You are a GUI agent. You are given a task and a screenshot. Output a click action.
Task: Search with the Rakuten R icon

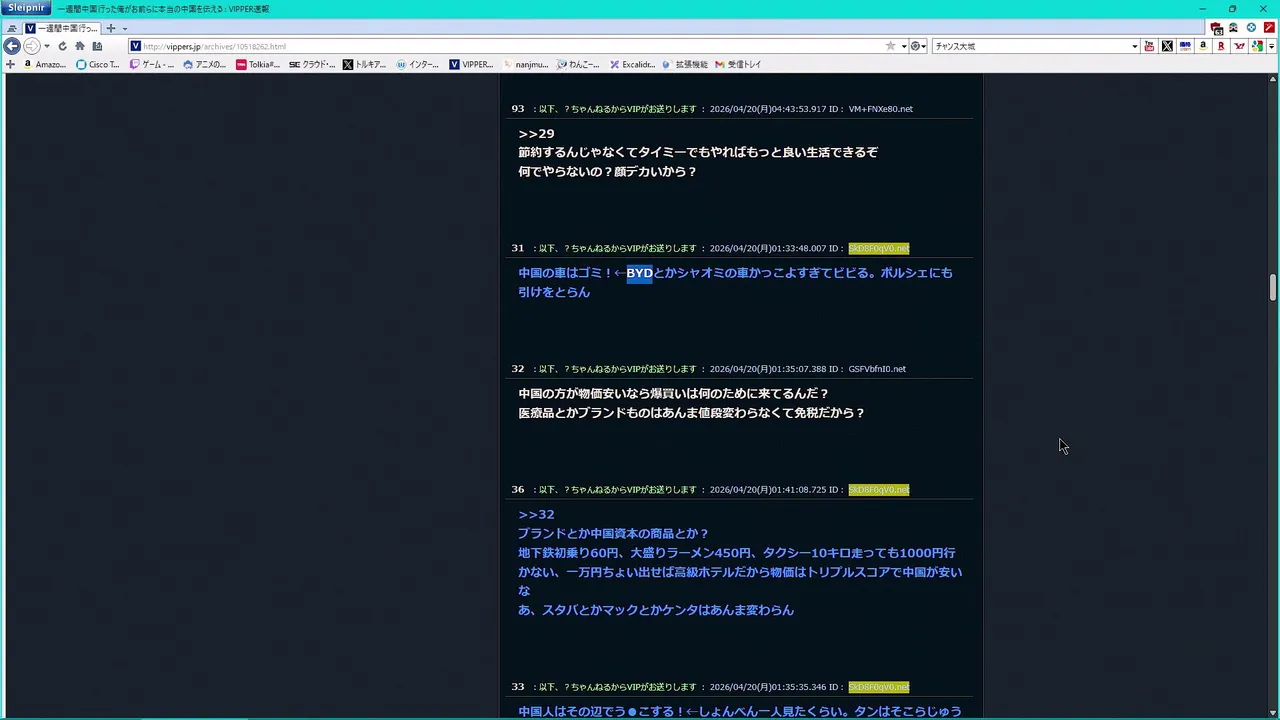[x=1221, y=46]
